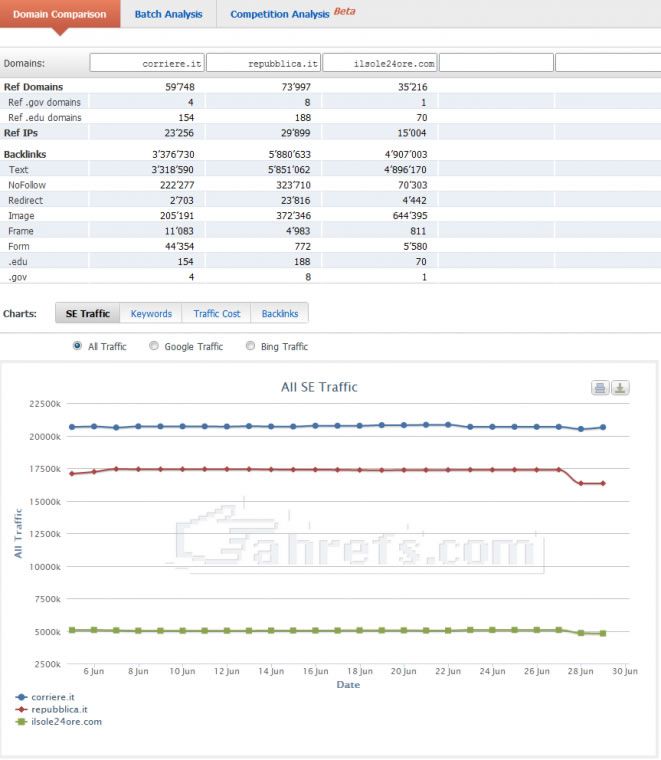Image resolution: width=661 pixels, height=760 pixels.
Task: Focus the ilsole24ore.com domain field
Action: [x=380, y=63]
